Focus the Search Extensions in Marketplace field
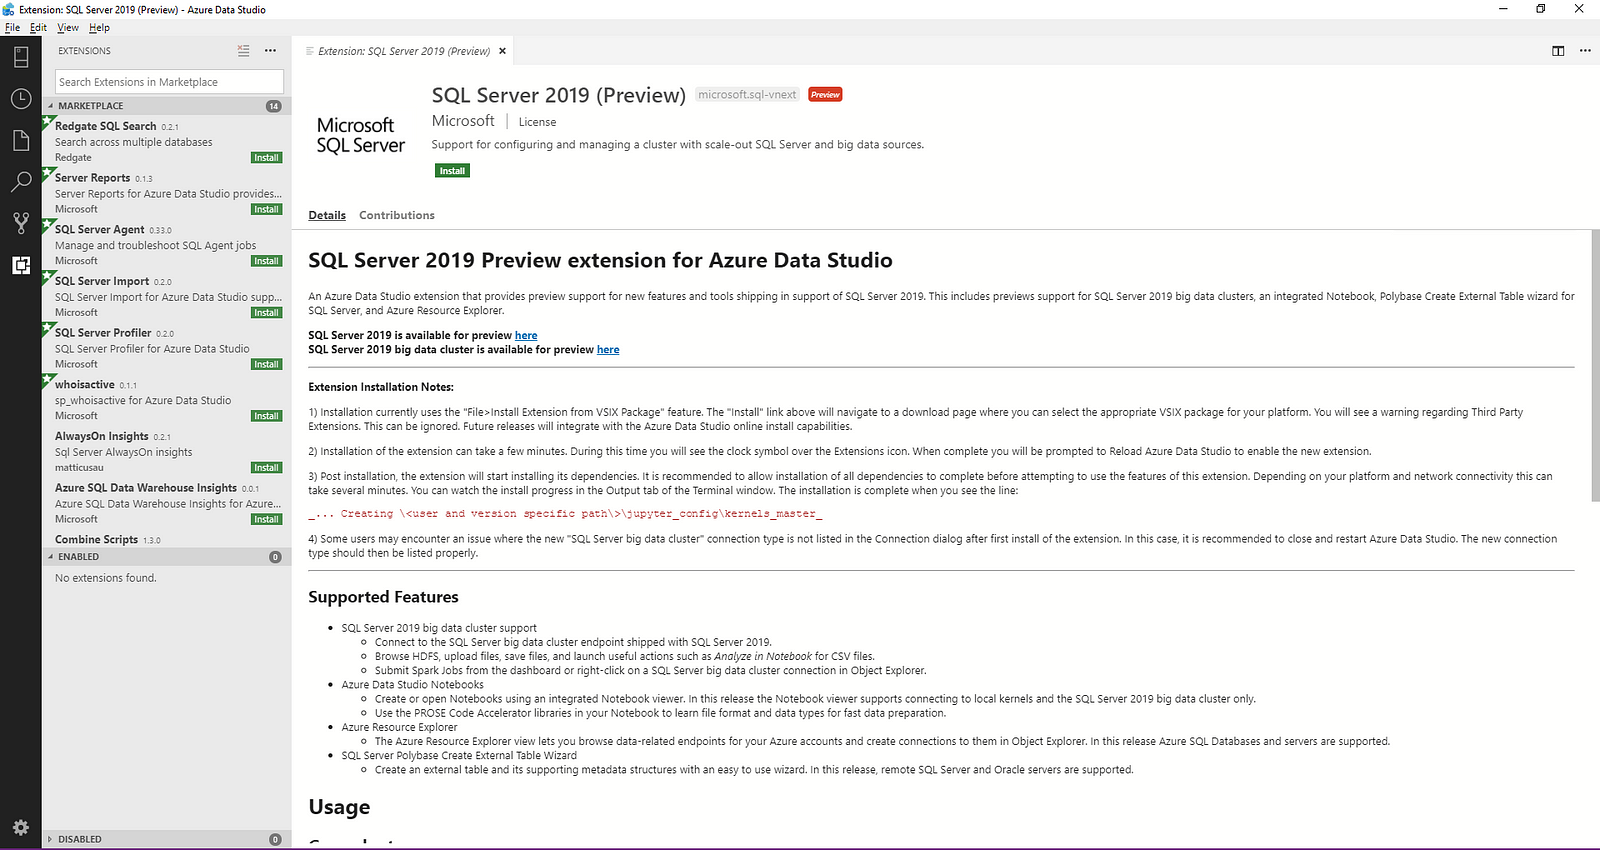 click(x=169, y=82)
